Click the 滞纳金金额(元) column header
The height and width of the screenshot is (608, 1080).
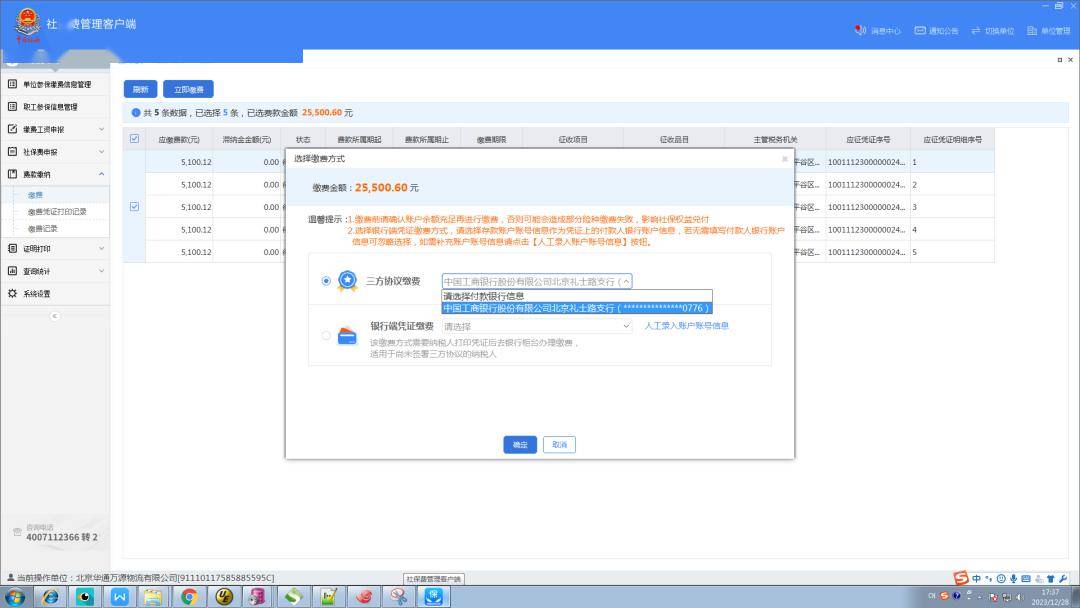click(247, 139)
